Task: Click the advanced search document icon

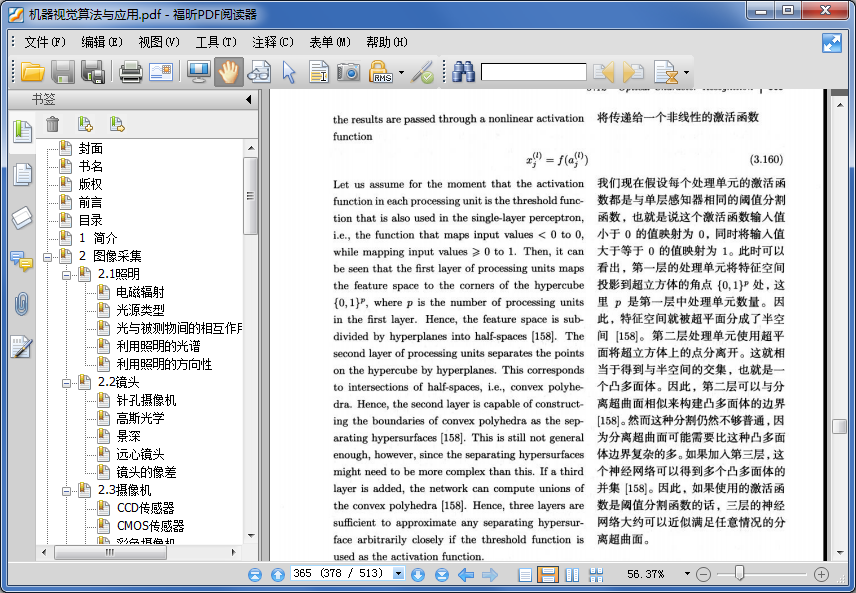Action: coord(665,72)
